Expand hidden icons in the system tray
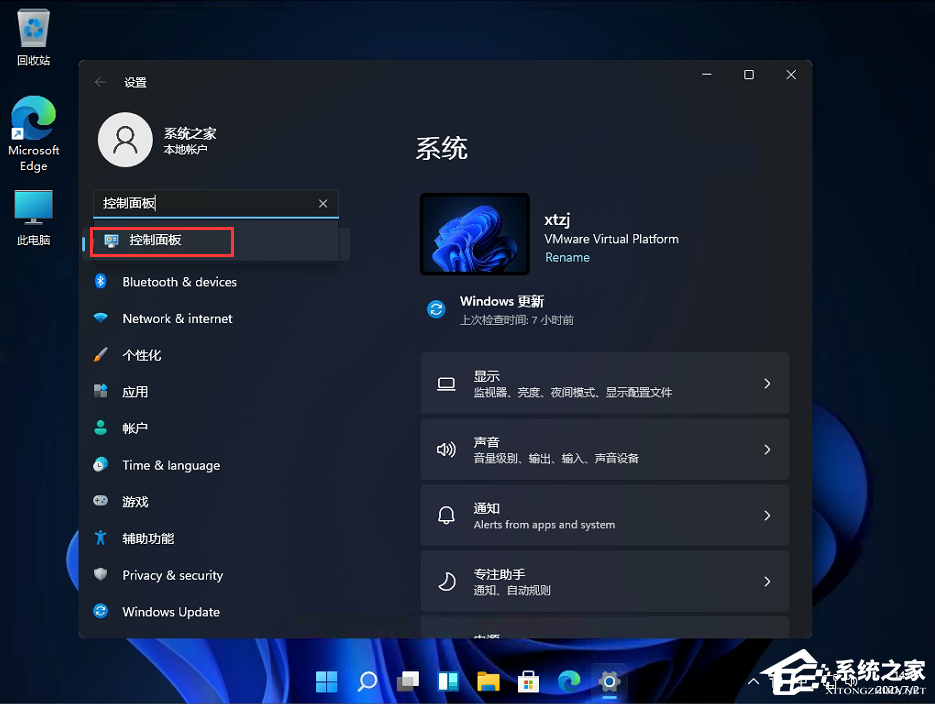 click(x=753, y=681)
